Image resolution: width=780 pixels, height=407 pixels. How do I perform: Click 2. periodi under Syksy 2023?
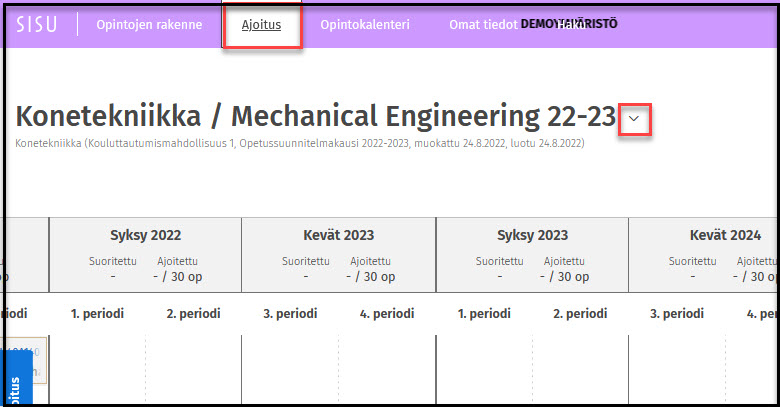[x=580, y=314]
